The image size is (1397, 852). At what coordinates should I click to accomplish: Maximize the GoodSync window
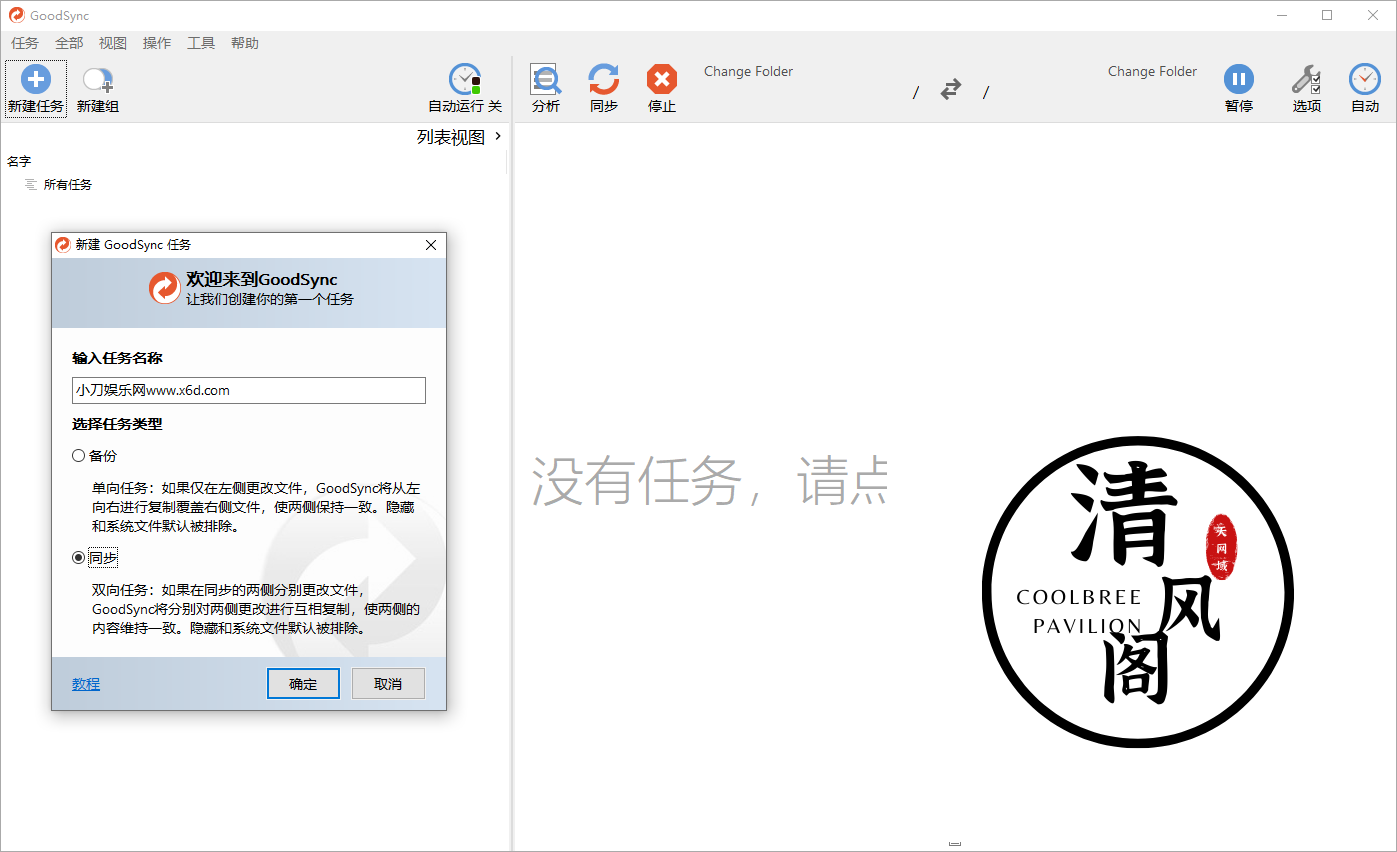tap(1327, 15)
